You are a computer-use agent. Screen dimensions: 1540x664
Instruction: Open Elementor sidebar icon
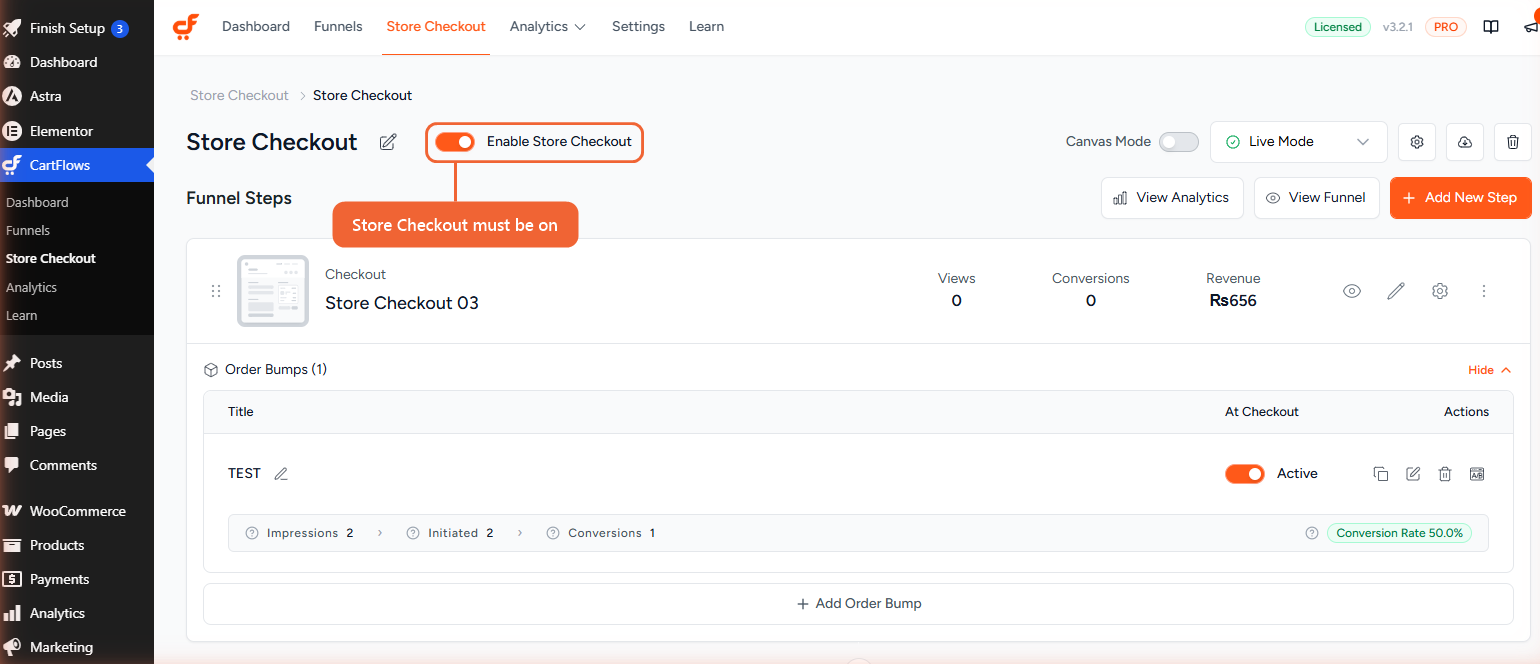(13, 131)
